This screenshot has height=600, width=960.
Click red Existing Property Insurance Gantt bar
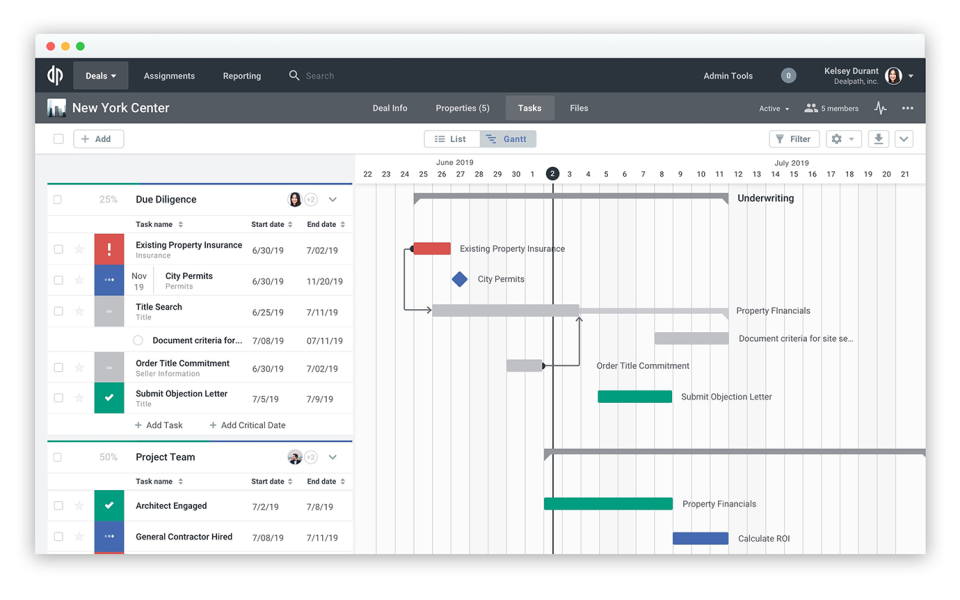[x=432, y=249]
